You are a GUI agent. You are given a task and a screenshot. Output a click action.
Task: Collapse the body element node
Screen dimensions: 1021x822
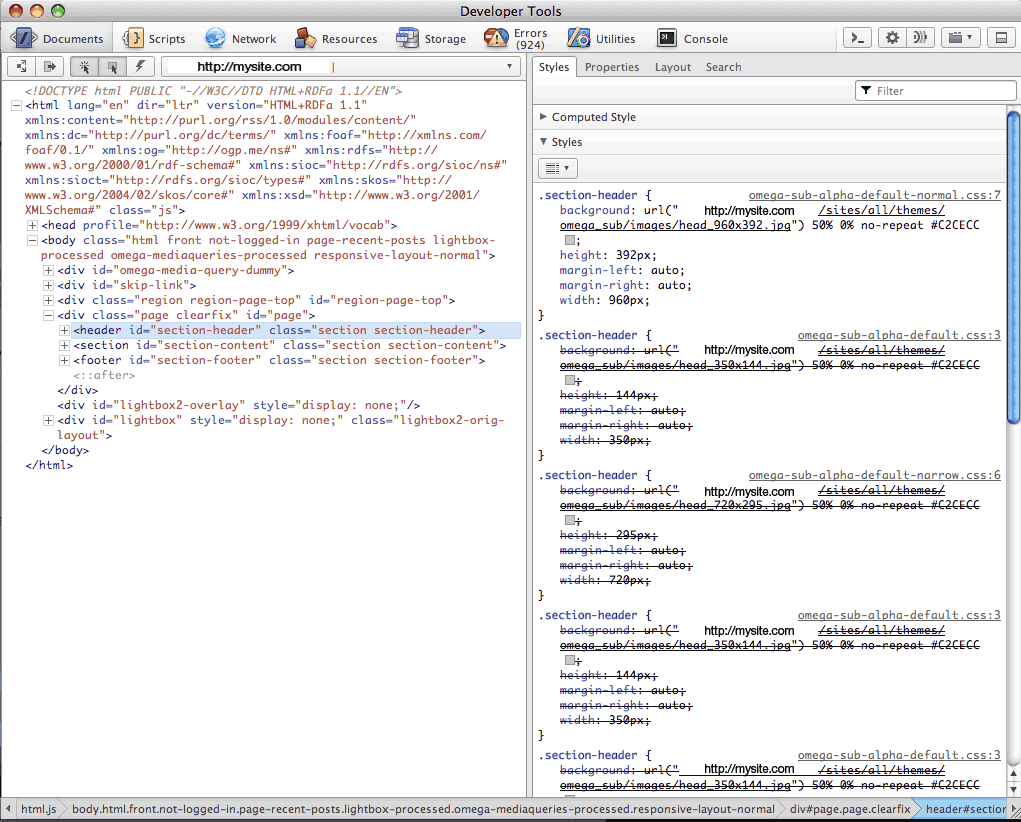click(32, 240)
